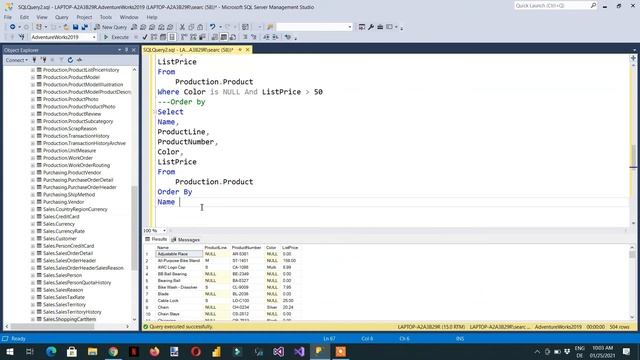Open the Help menu
Image resolution: width=640 pixels, height=360 pixels.
[152, 17]
